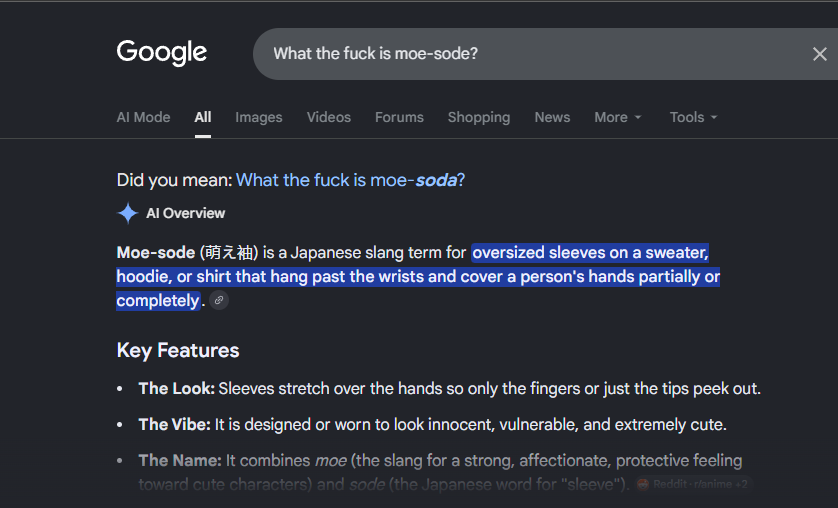Open the Images tab
Image resolution: width=838 pixels, height=508 pixels.
(259, 118)
